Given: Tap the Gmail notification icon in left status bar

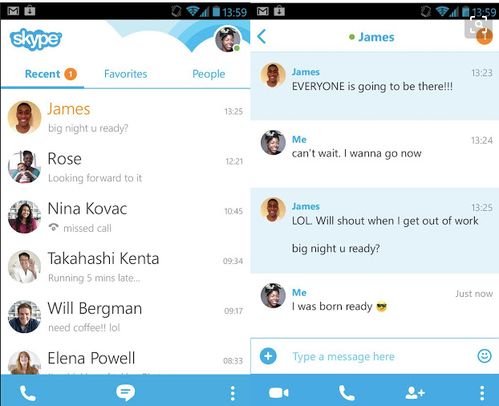Looking at the screenshot, I should point(13,11).
